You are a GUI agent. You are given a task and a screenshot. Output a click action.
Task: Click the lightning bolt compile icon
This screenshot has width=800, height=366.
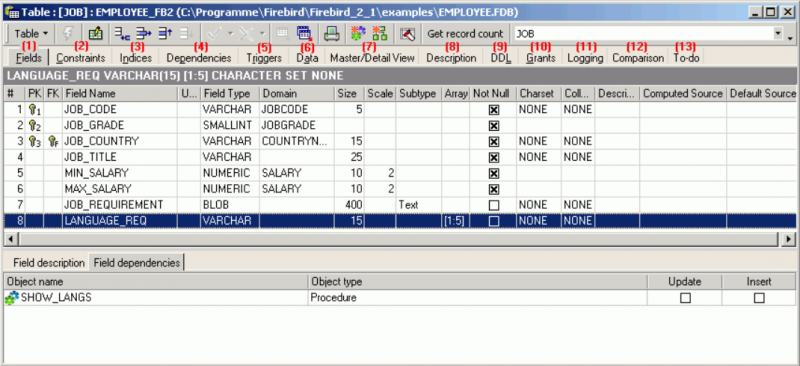pos(67,34)
